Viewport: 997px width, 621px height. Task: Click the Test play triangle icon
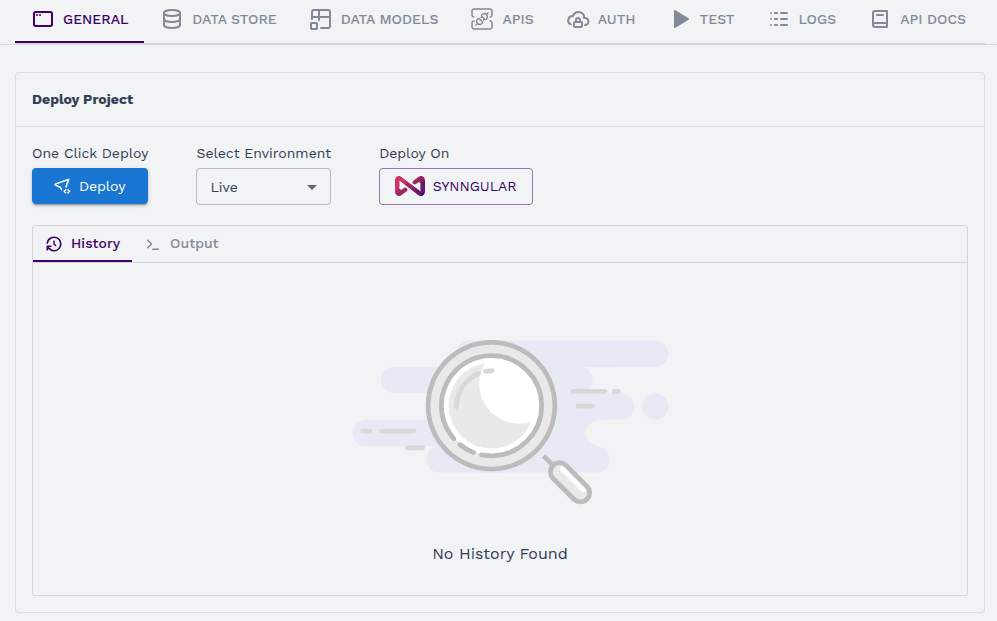tap(681, 19)
